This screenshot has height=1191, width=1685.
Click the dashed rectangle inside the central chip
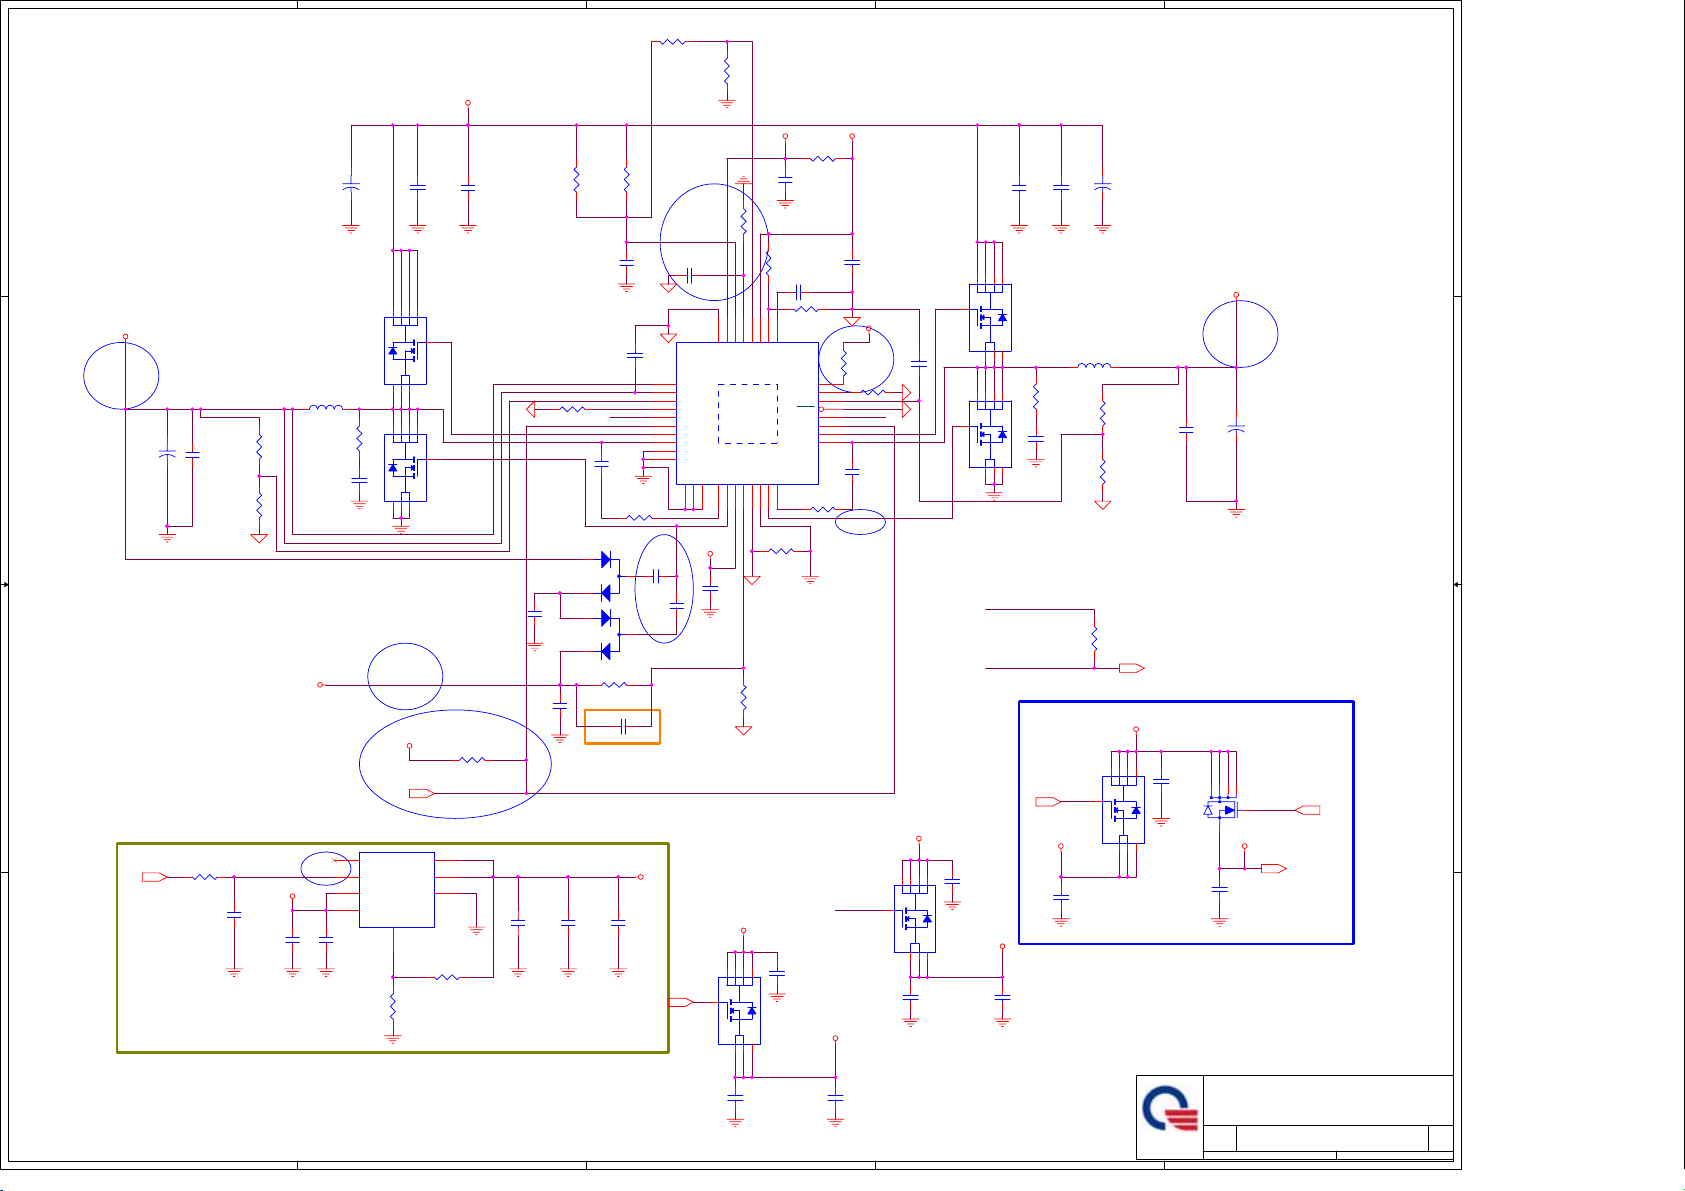[748, 414]
